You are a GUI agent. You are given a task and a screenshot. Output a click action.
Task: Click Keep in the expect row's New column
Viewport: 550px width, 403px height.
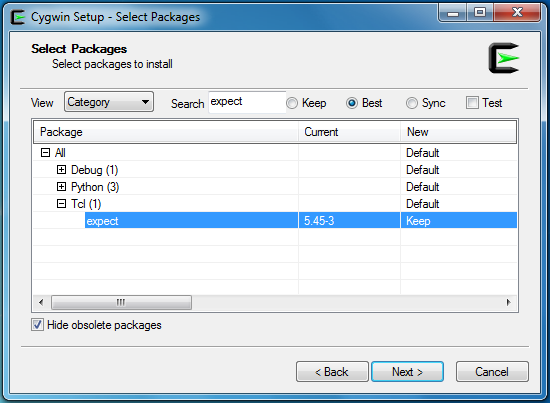(x=418, y=221)
